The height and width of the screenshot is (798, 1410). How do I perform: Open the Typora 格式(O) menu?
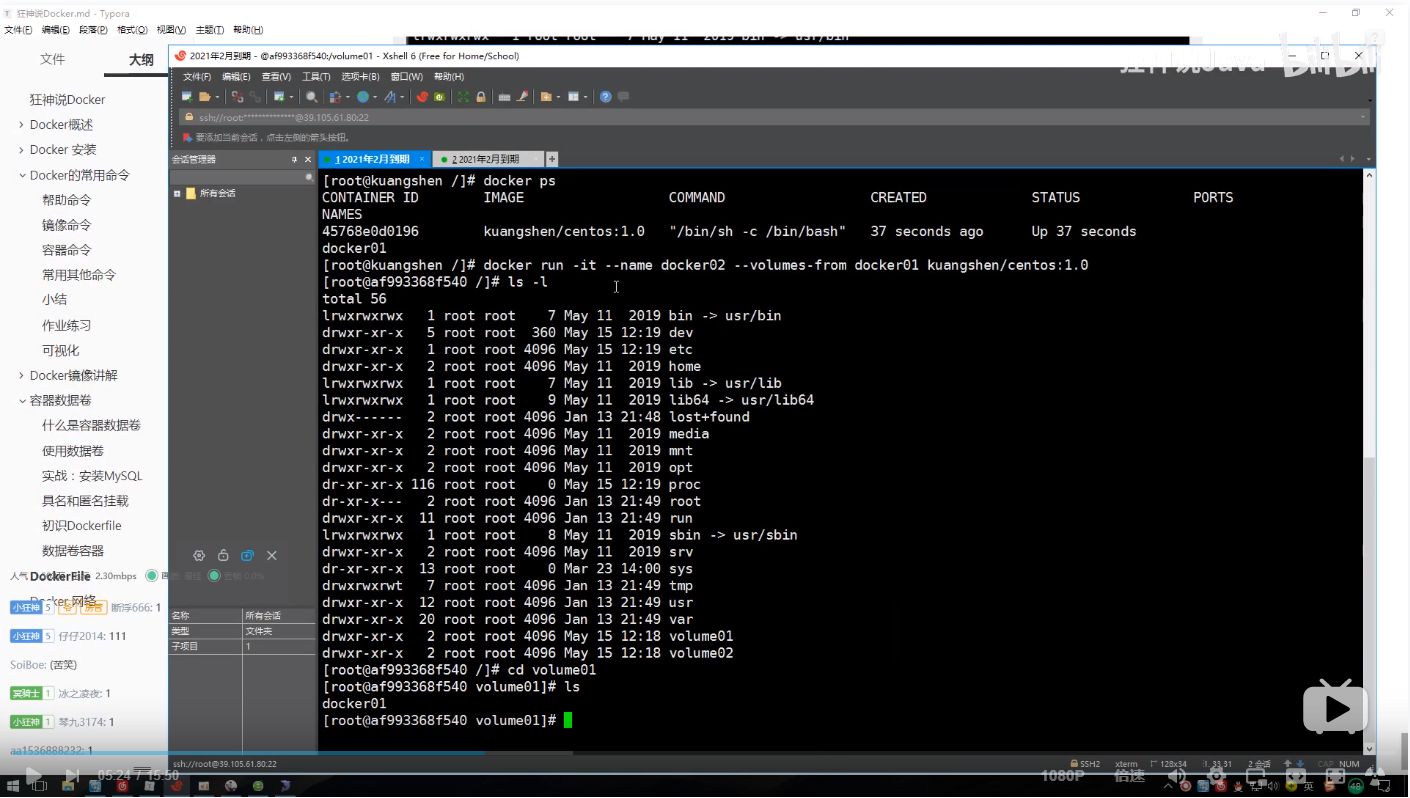coord(132,30)
